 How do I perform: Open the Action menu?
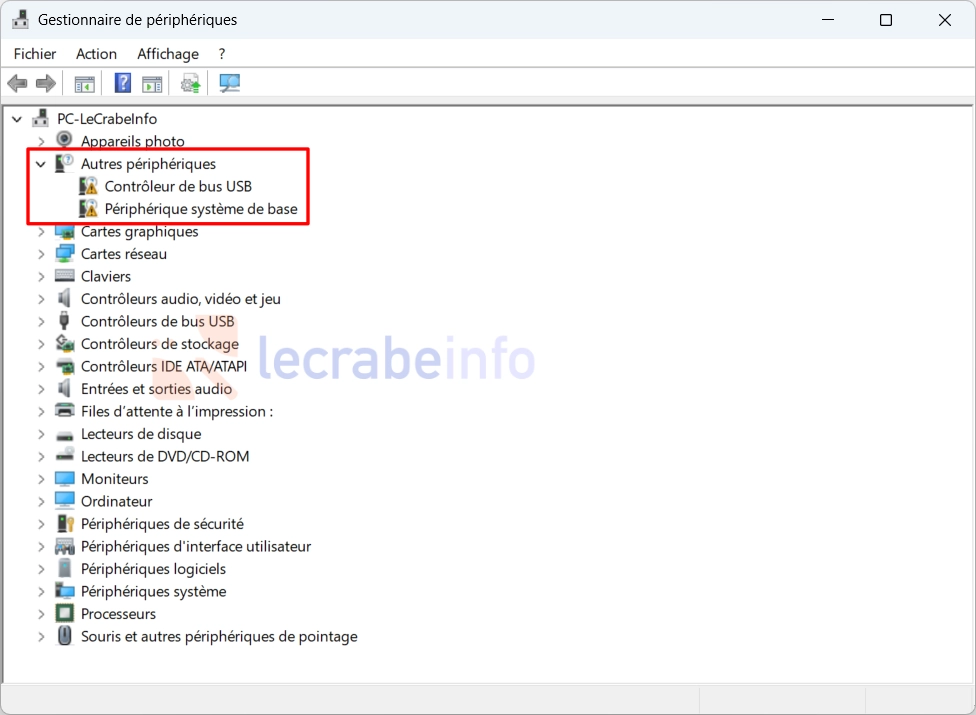point(96,54)
